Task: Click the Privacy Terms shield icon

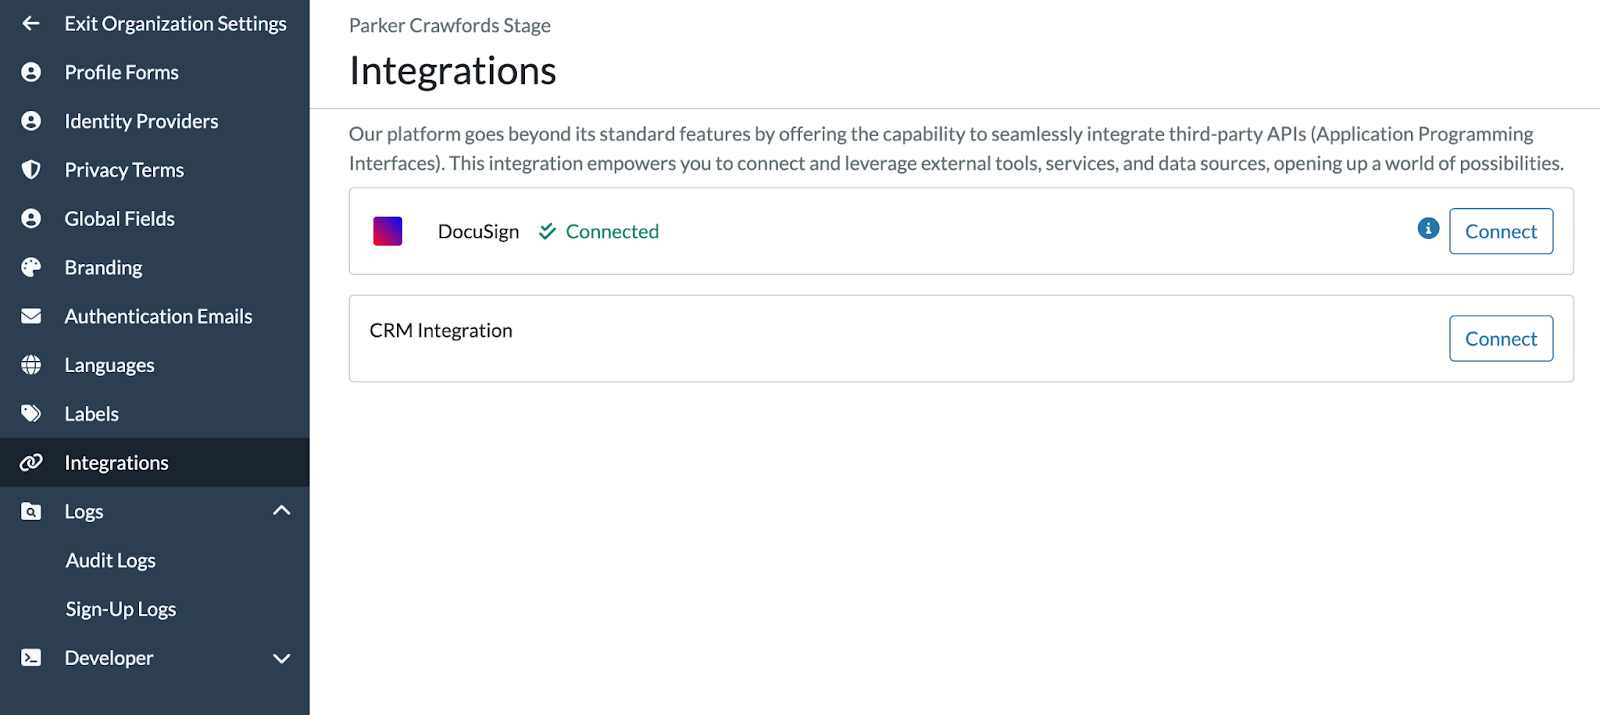Action: 31,169
